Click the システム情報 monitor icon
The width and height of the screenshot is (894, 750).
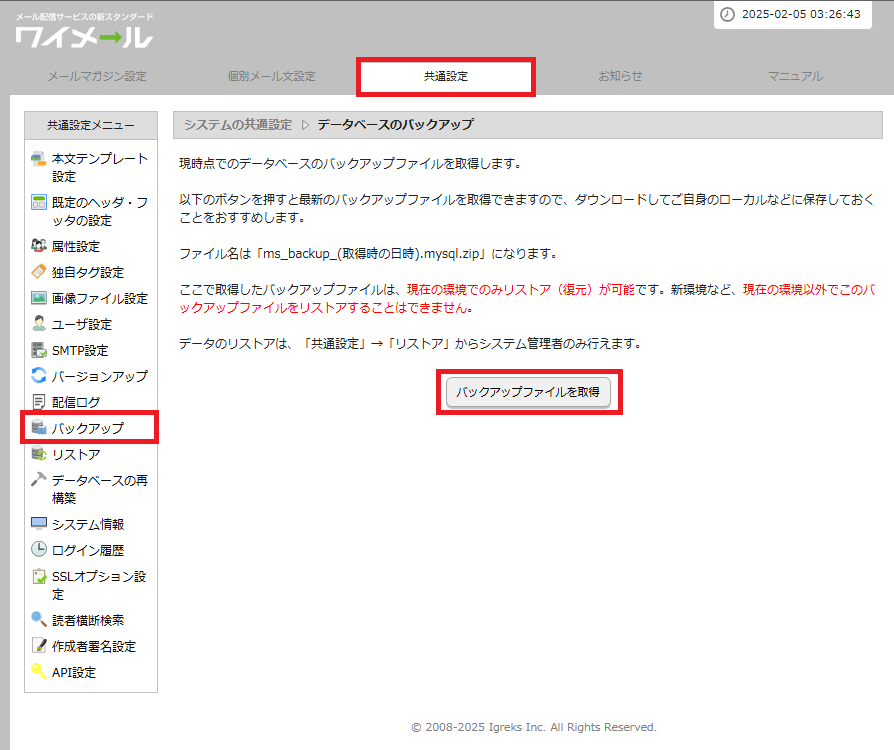(38, 523)
